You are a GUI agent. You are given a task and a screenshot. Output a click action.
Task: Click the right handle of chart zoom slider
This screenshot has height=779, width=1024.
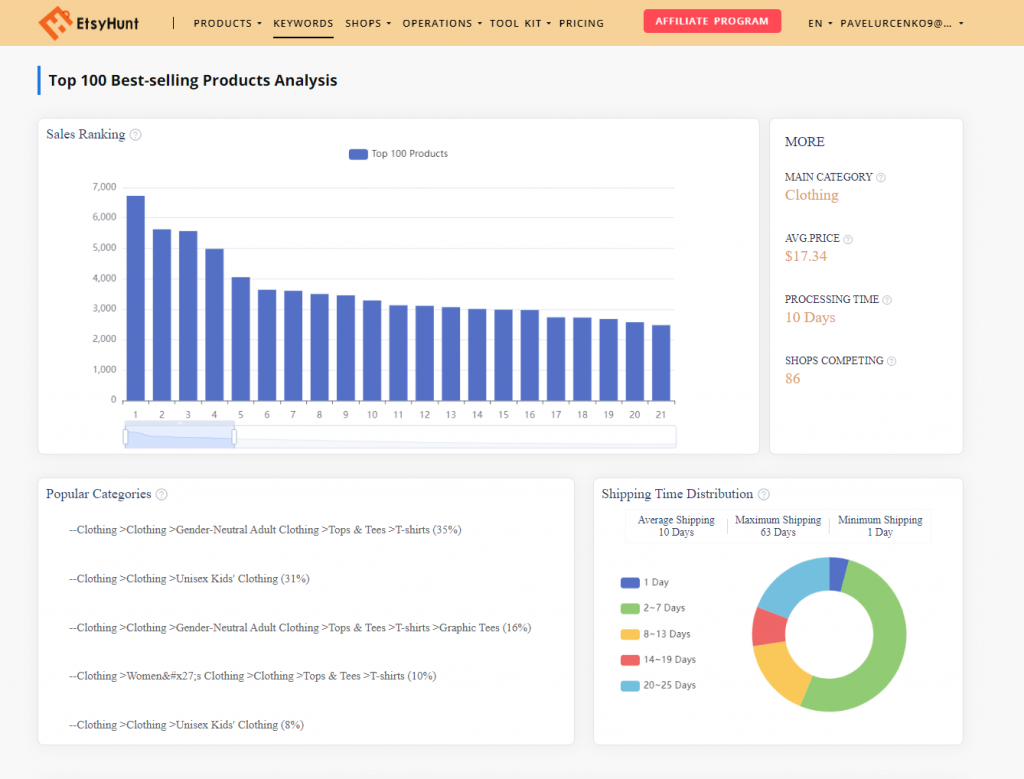tap(234, 437)
